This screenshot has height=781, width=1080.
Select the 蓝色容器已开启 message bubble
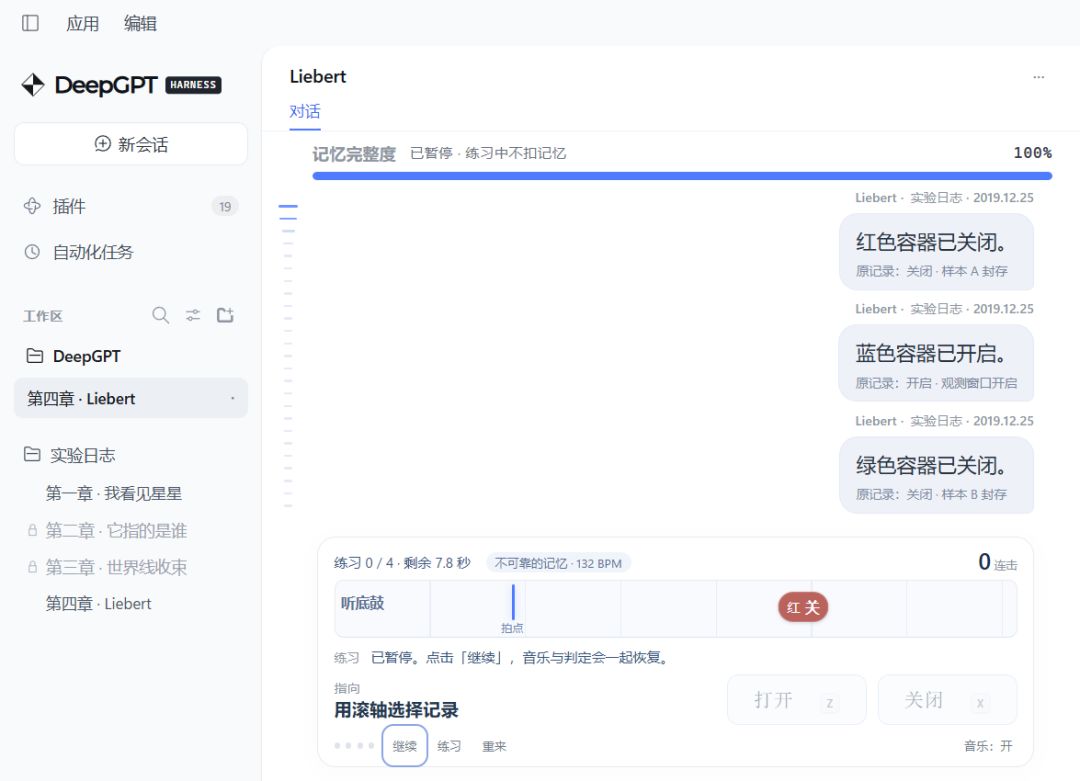pos(936,364)
